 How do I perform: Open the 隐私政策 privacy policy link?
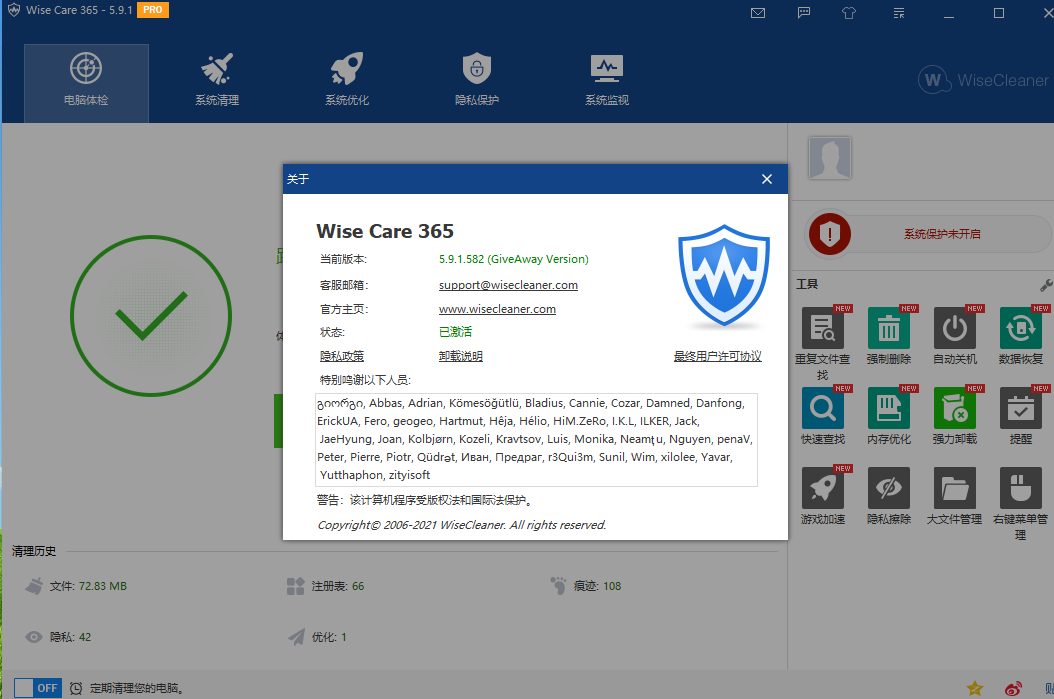click(x=341, y=356)
